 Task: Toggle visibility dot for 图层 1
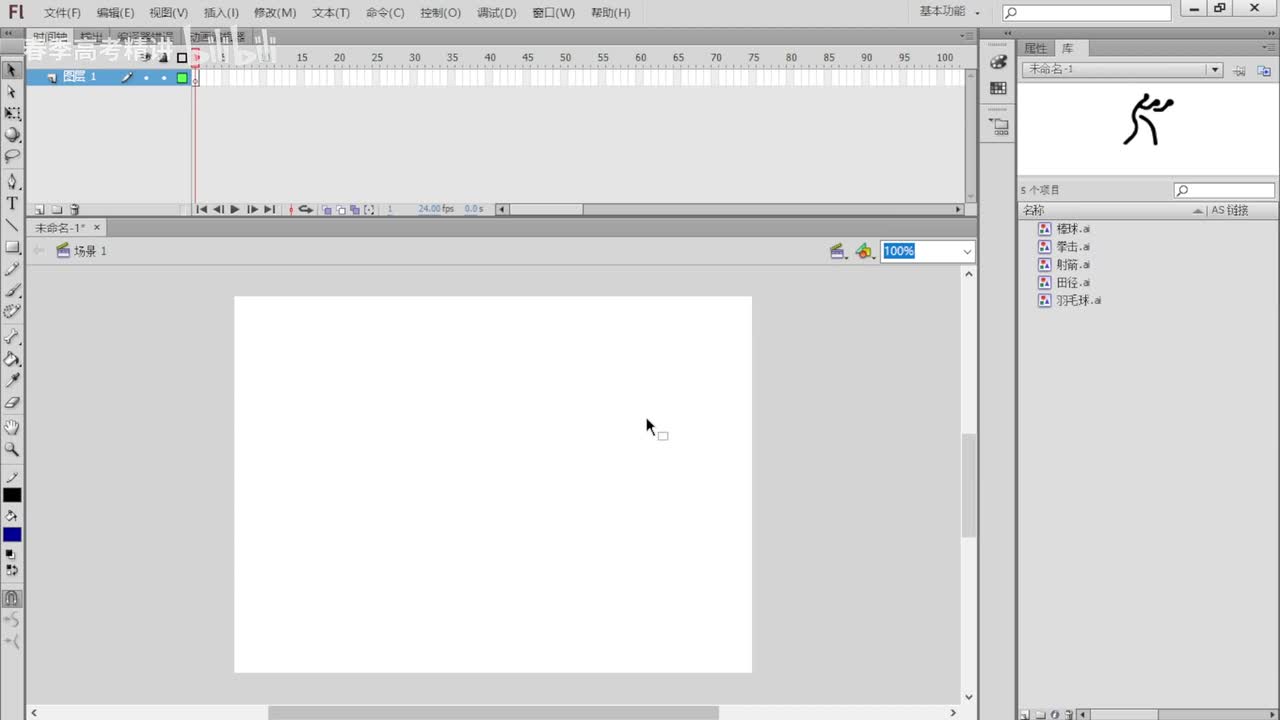click(x=146, y=77)
